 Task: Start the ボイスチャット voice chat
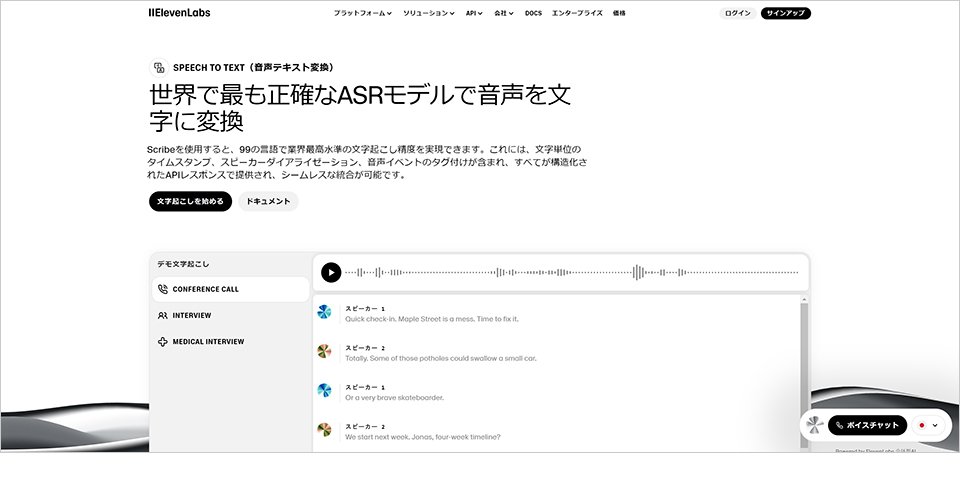[867, 425]
